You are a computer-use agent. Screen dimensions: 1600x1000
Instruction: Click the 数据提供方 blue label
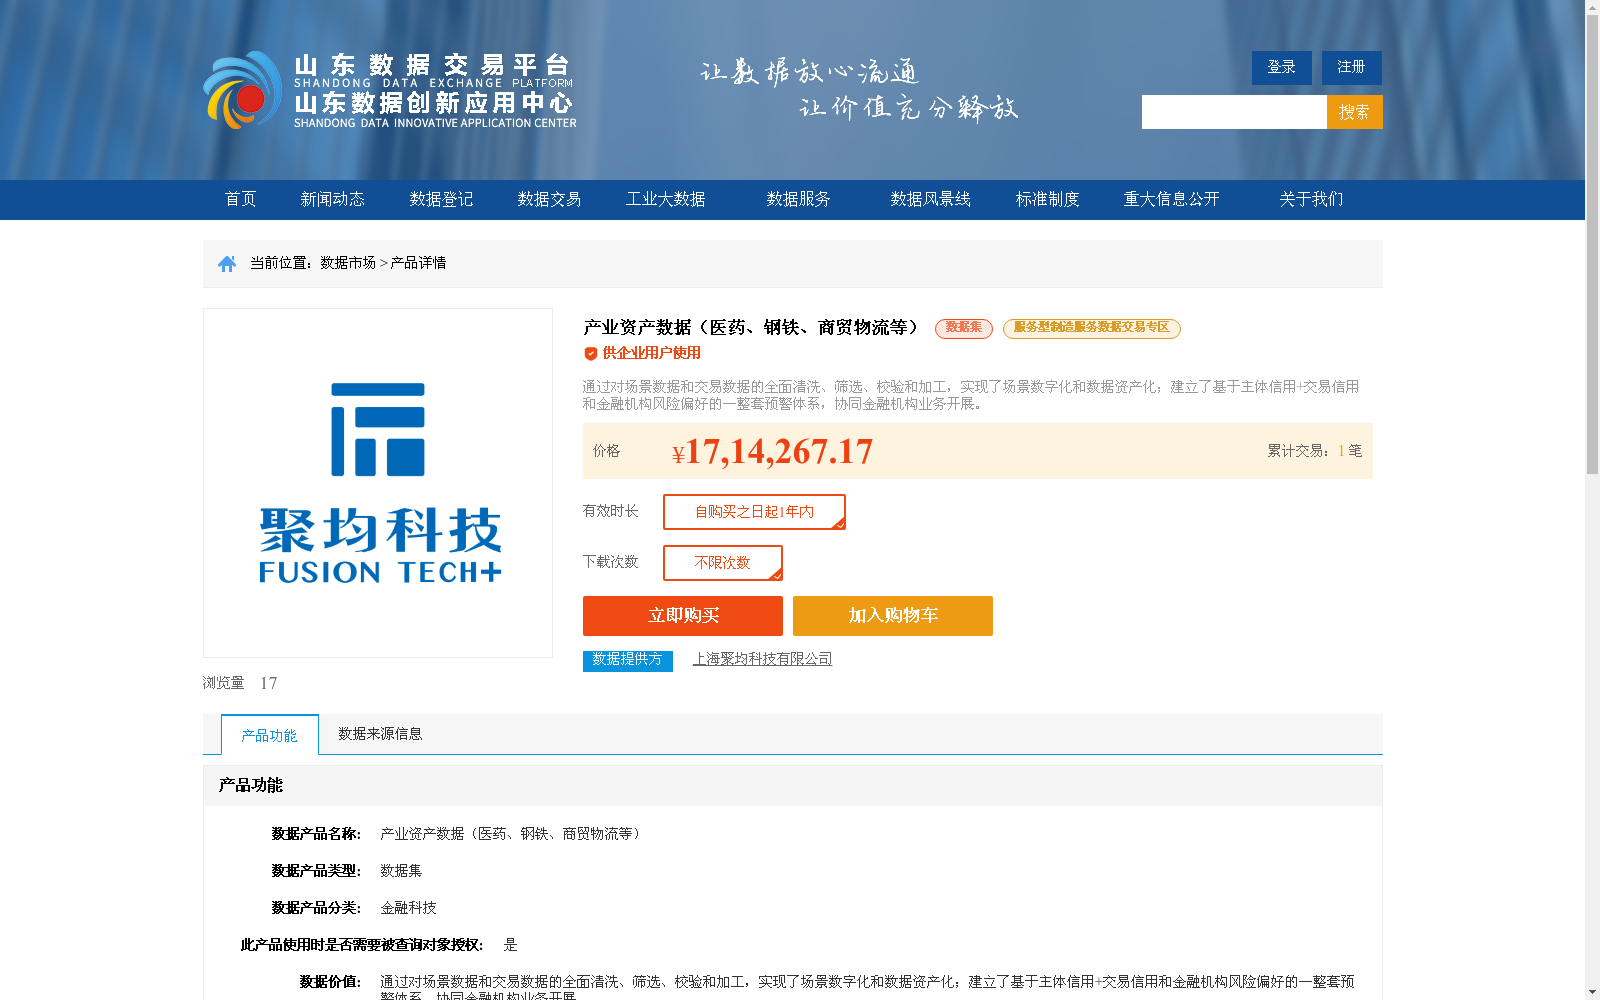click(x=628, y=660)
